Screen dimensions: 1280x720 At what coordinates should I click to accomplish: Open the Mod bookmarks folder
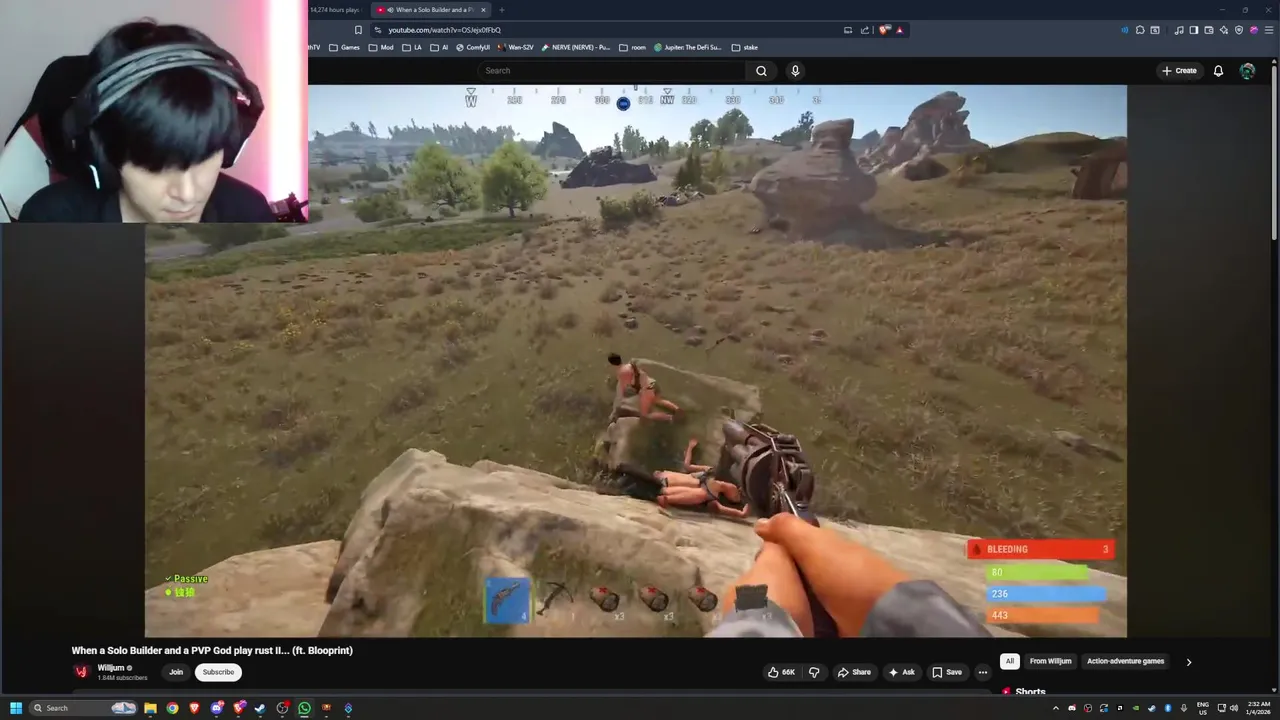pos(382,47)
